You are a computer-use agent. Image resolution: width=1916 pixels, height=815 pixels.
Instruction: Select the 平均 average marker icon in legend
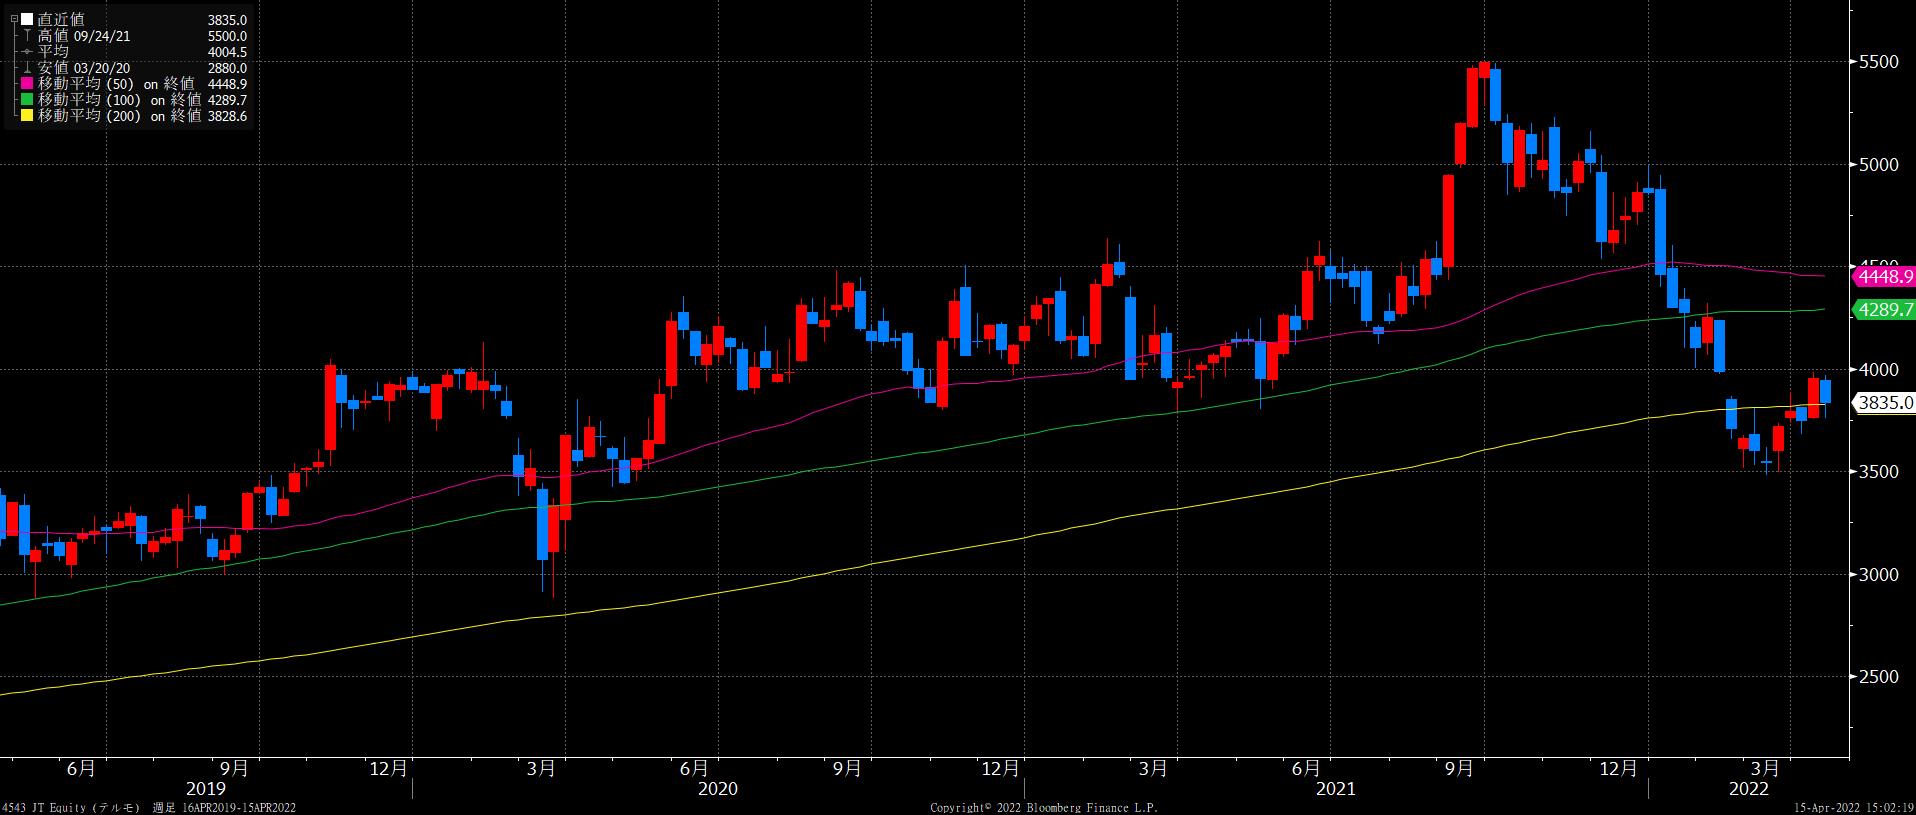pyautogui.click(x=27, y=52)
